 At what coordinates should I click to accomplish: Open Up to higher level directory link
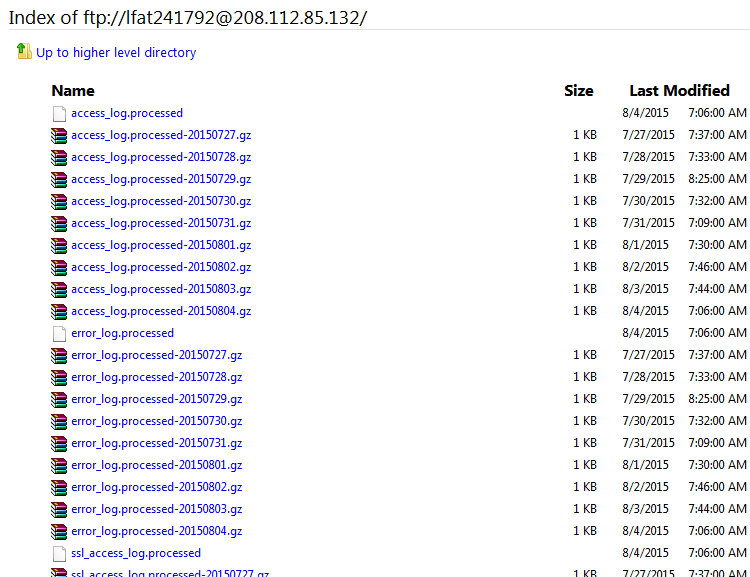tap(116, 52)
